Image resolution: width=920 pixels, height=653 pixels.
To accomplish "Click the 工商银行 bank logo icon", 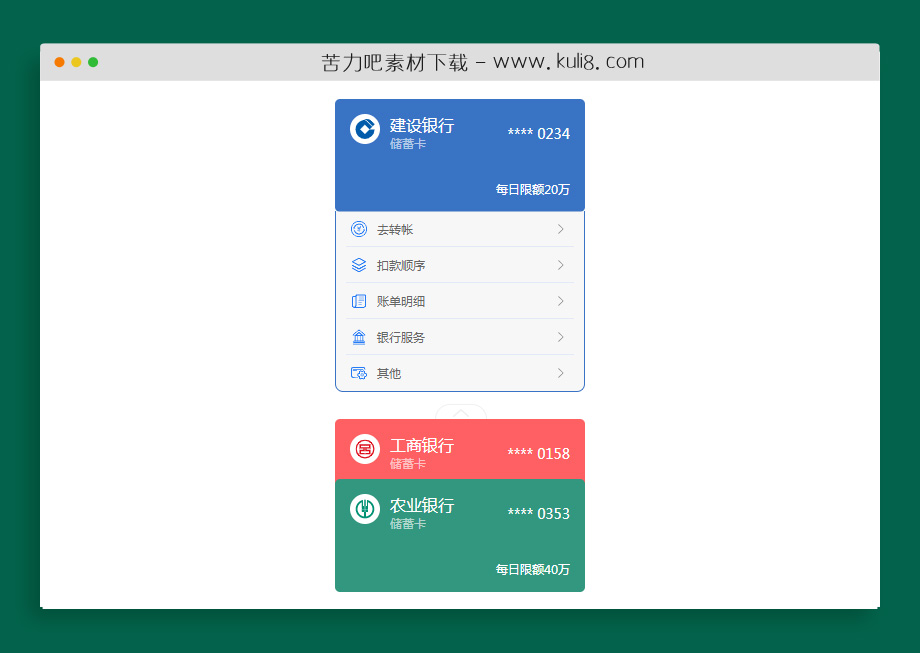I will click(365, 449).
